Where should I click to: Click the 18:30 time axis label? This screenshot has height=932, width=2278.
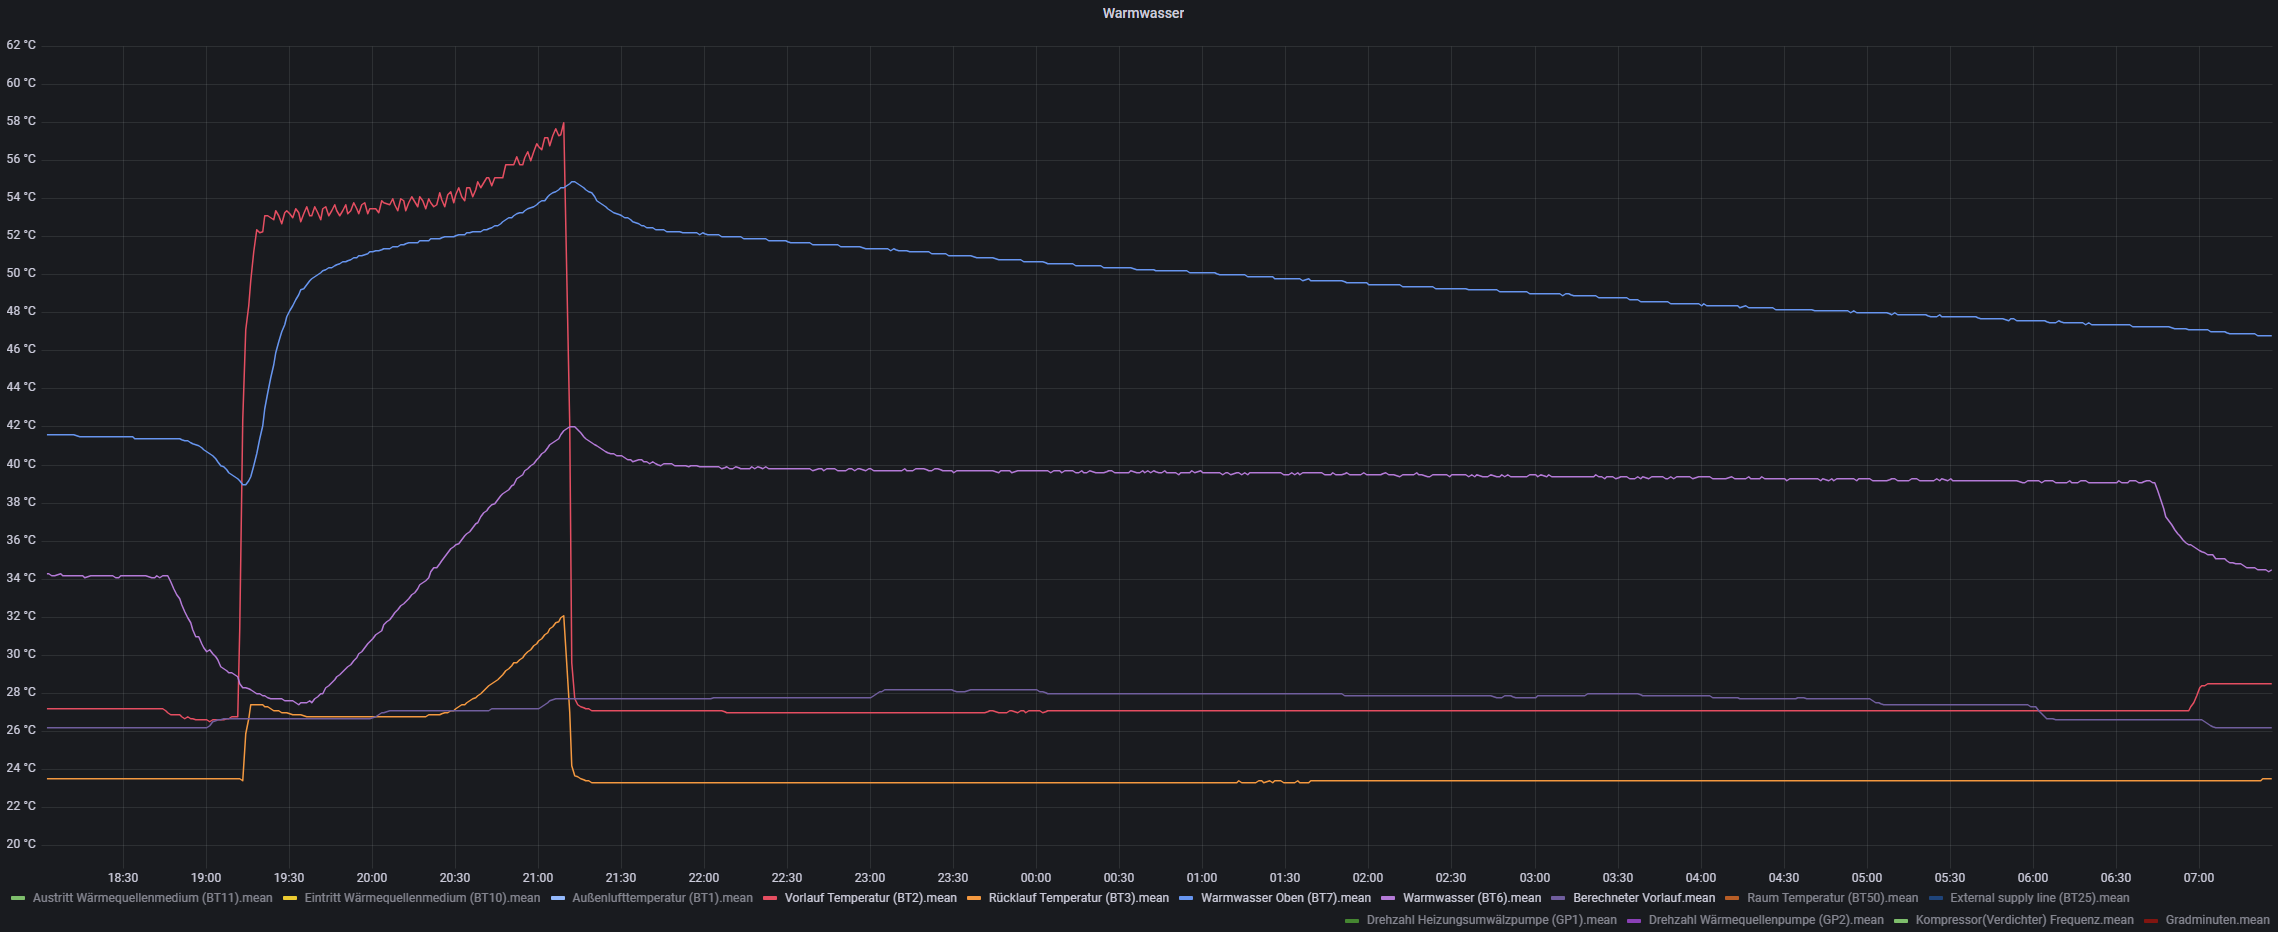tap(123, 878)
